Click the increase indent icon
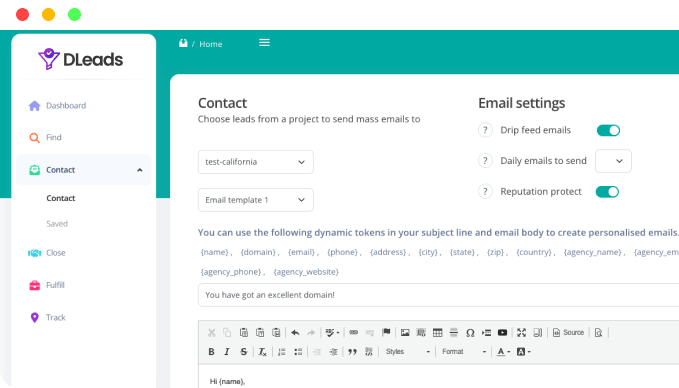This screenshot has height=388, width=679. click(333, 352)
